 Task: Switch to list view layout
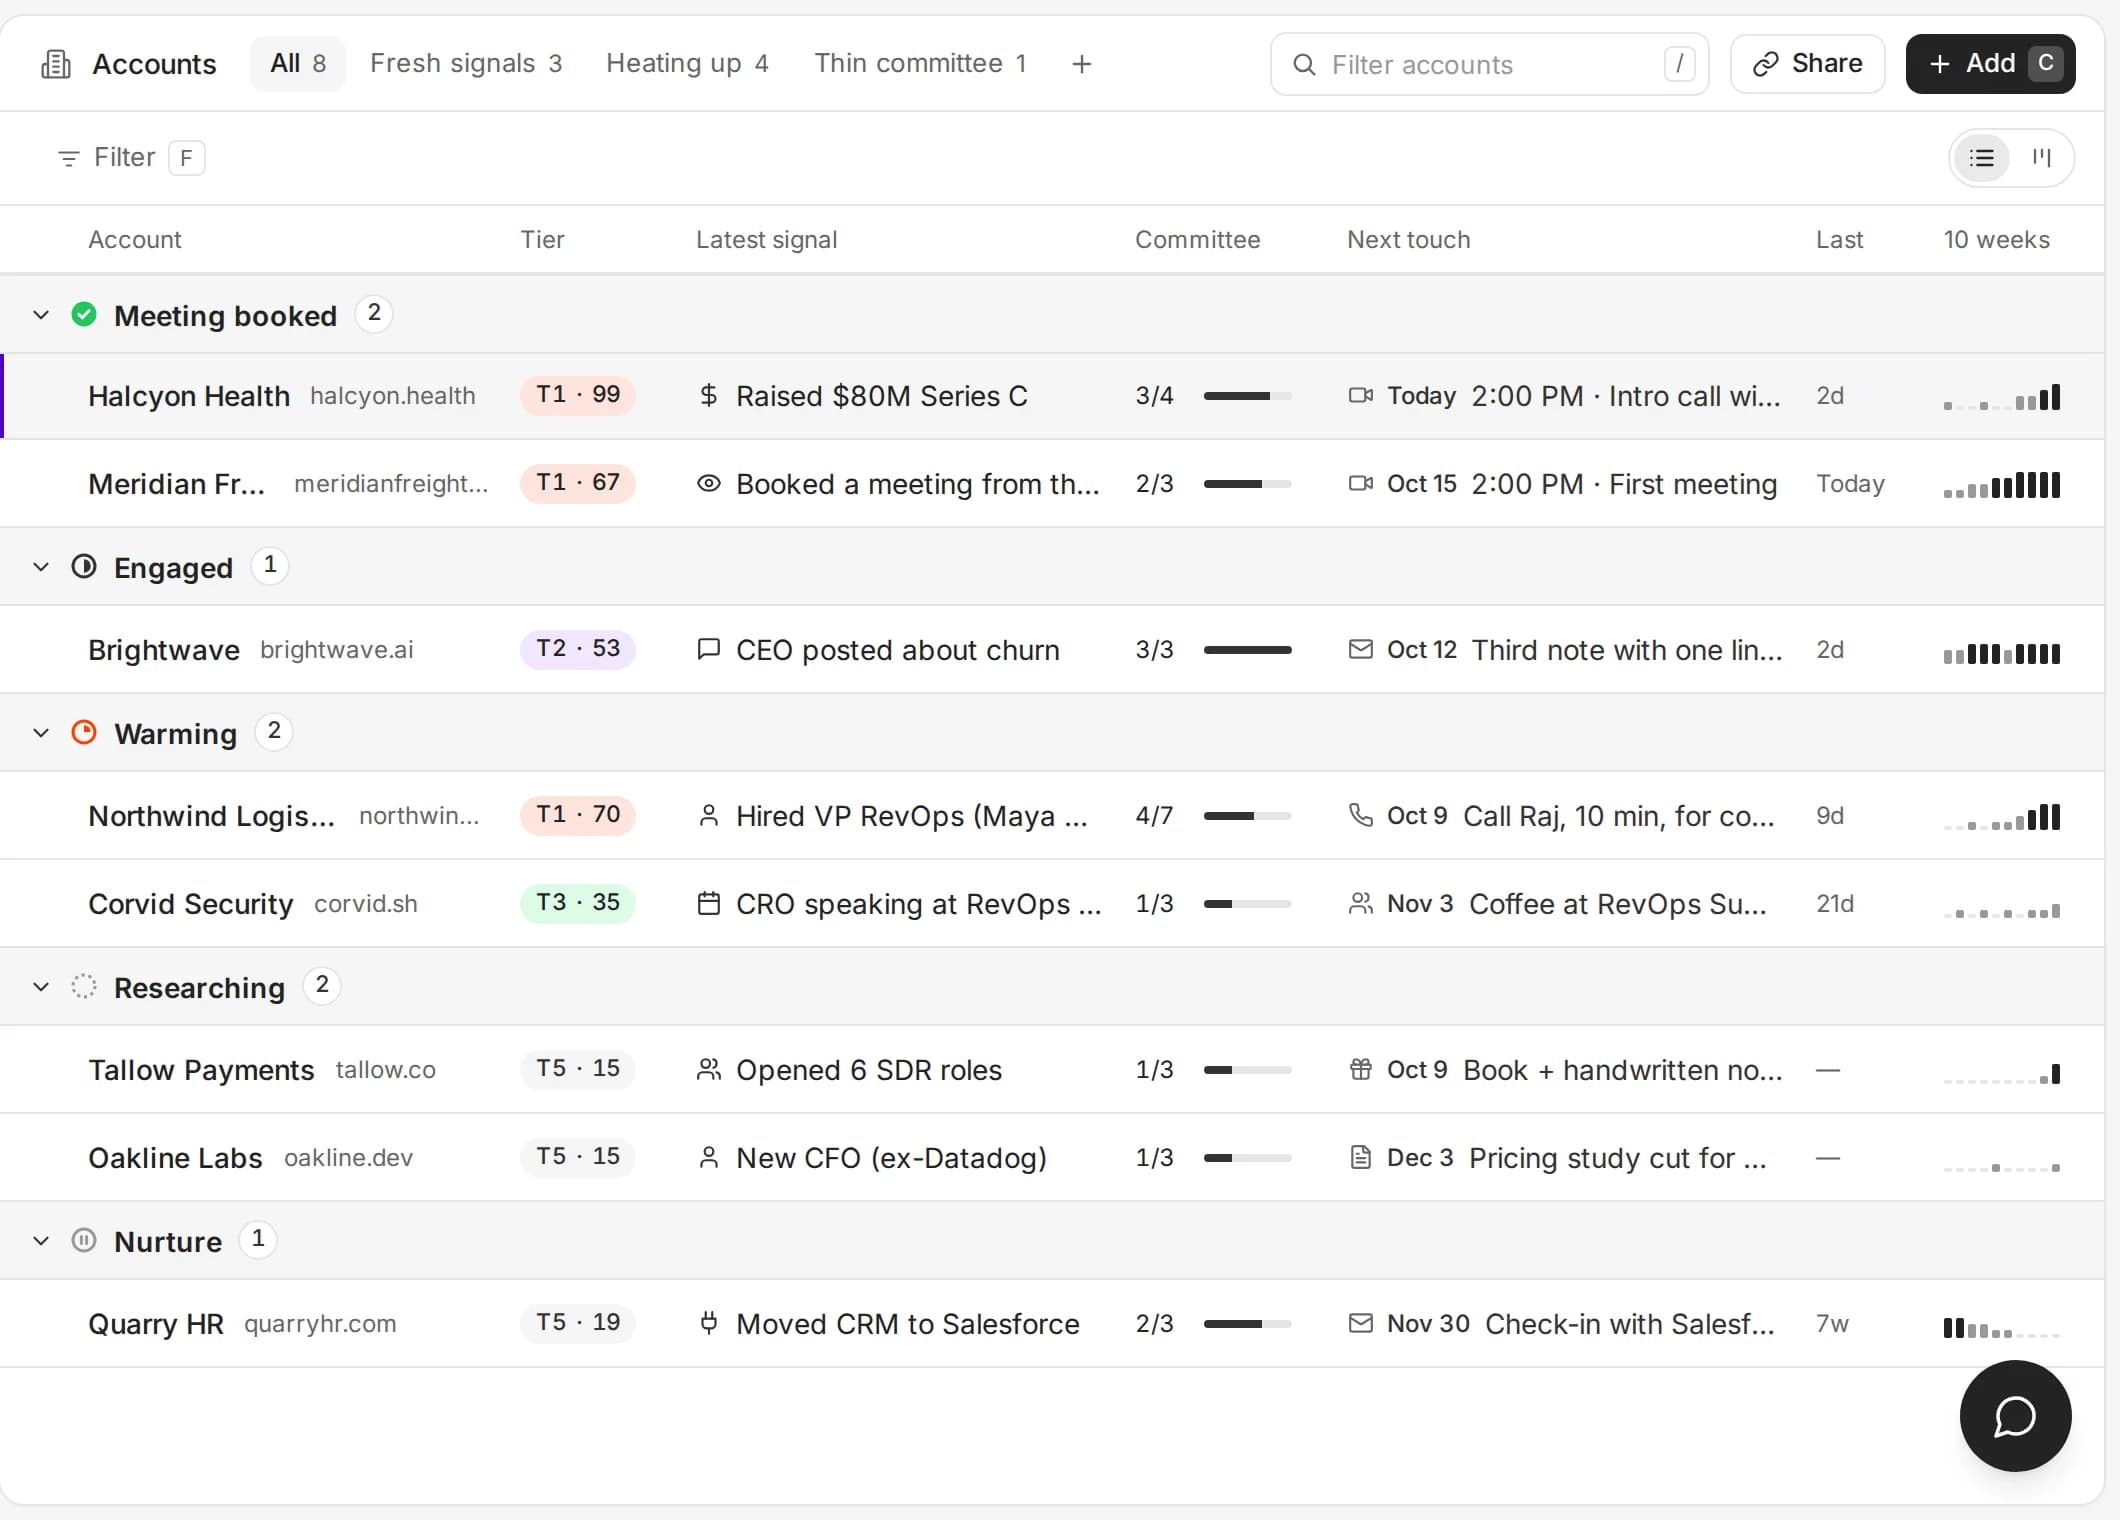click(x=1981, y=158)
